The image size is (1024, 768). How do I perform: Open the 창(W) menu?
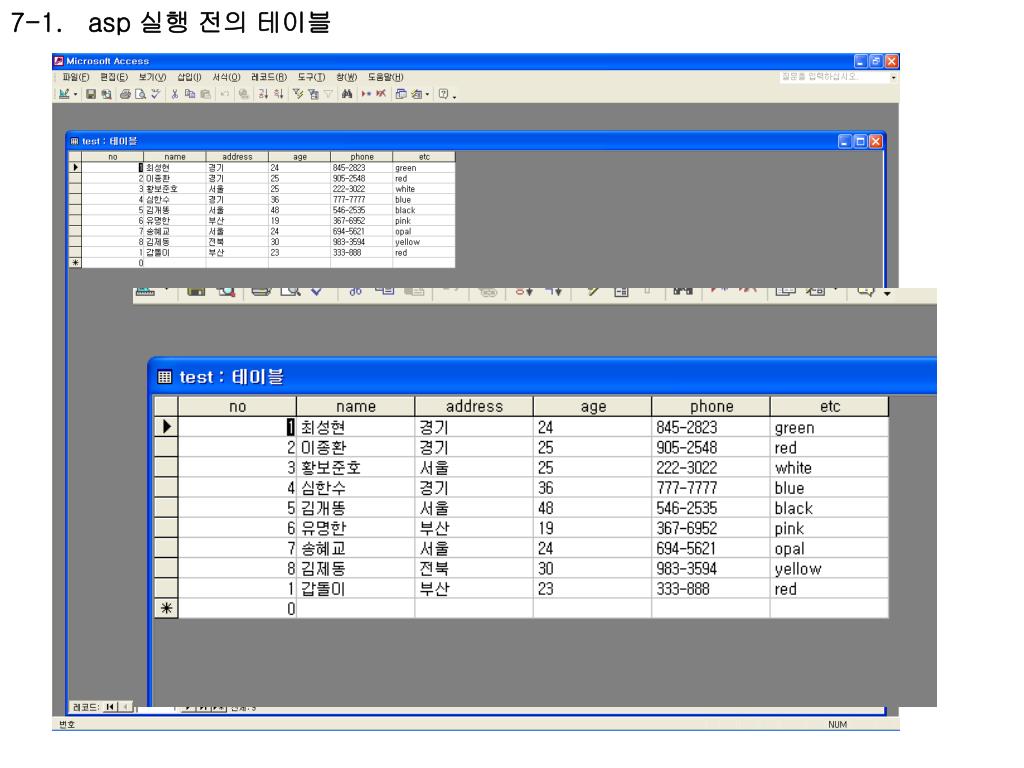(347, 77)
